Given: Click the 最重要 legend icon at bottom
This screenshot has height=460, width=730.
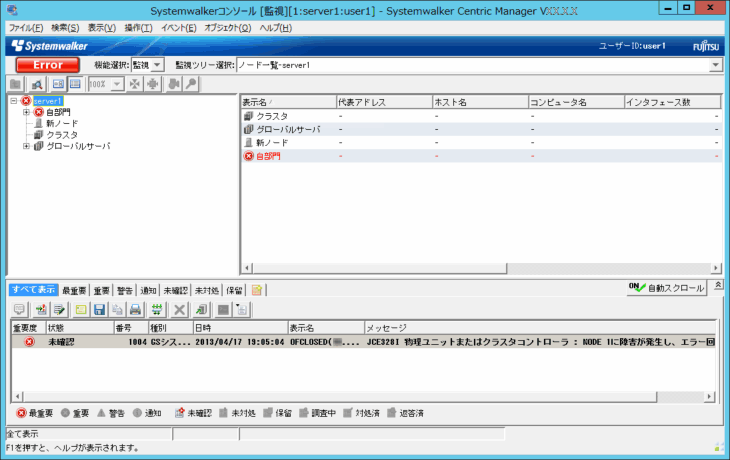Looking at the screenshot, I should [21, 413].
